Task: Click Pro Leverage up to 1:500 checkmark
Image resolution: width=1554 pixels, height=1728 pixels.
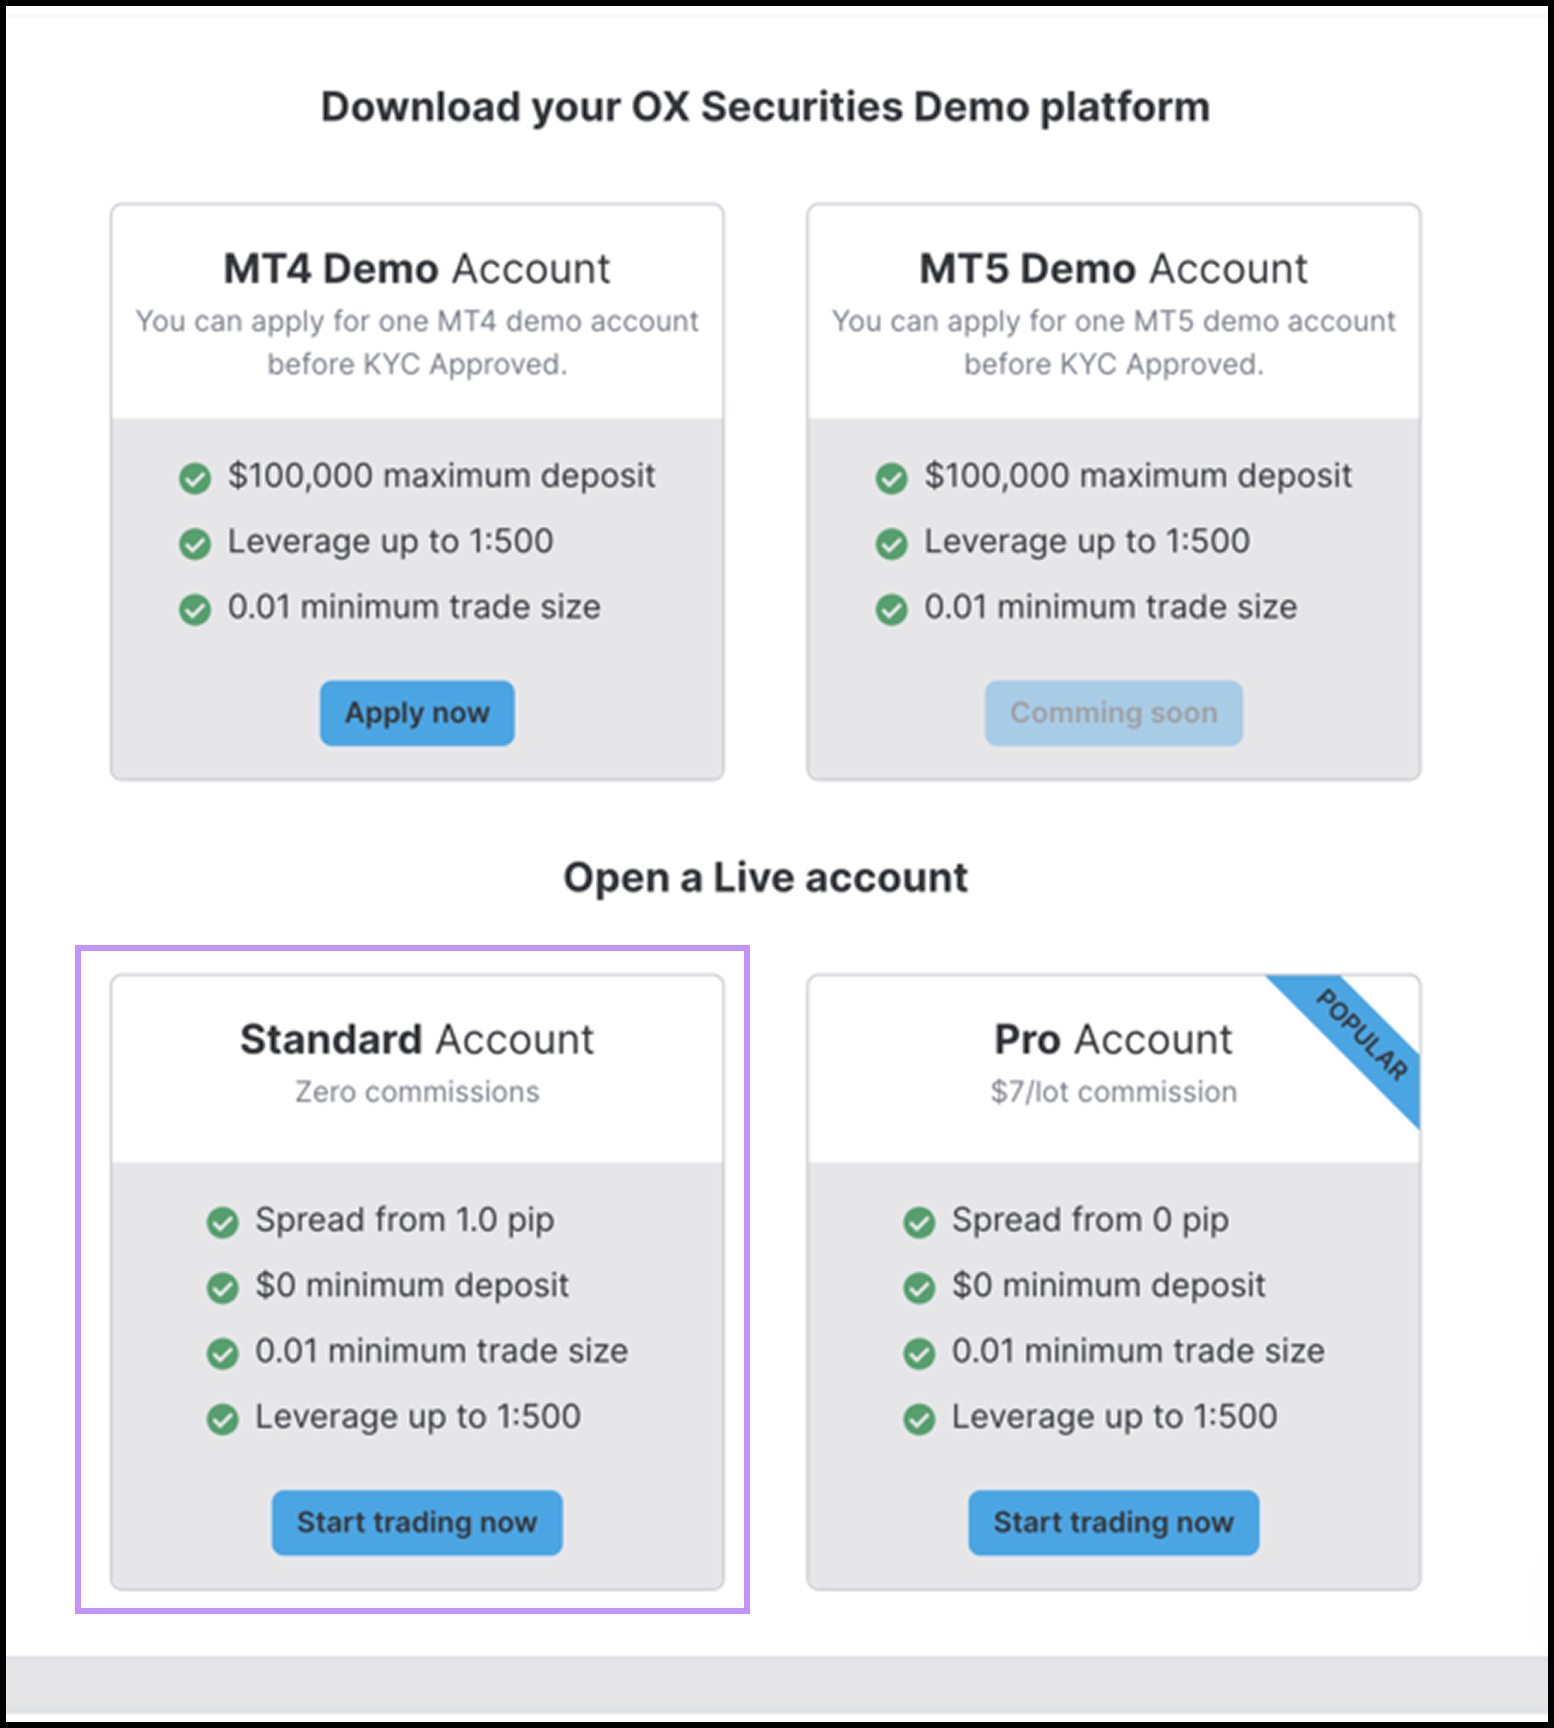Action: [918, 1419]
